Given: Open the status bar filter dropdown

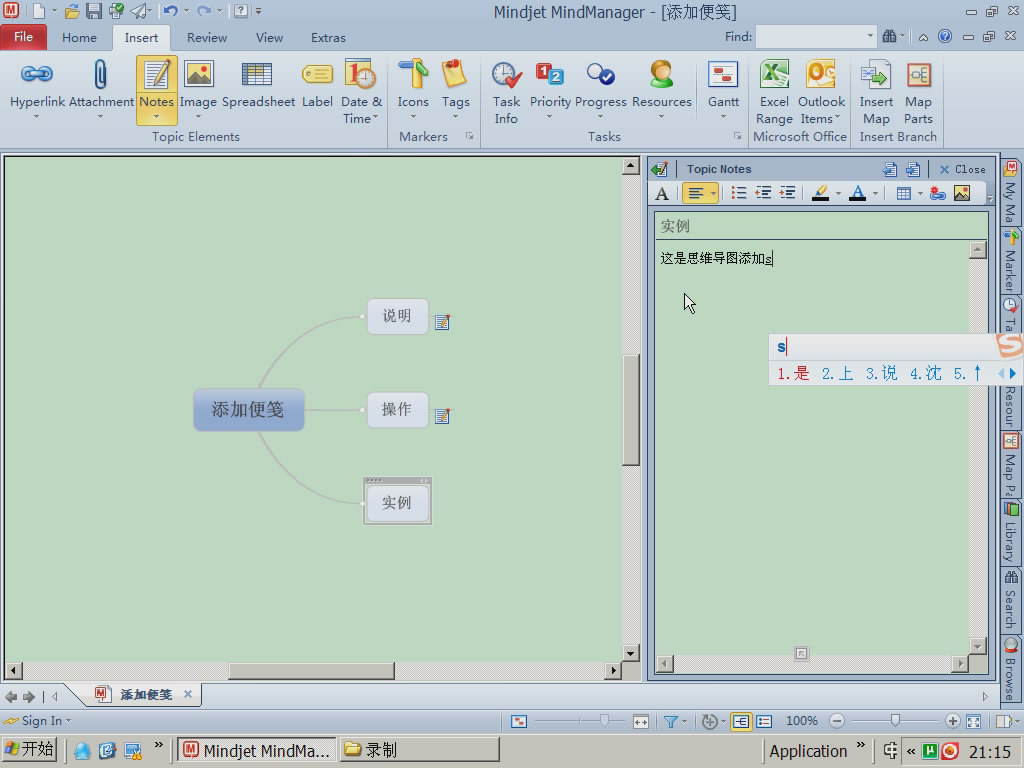Looking at the screenshot, I should tap(684, 722).
